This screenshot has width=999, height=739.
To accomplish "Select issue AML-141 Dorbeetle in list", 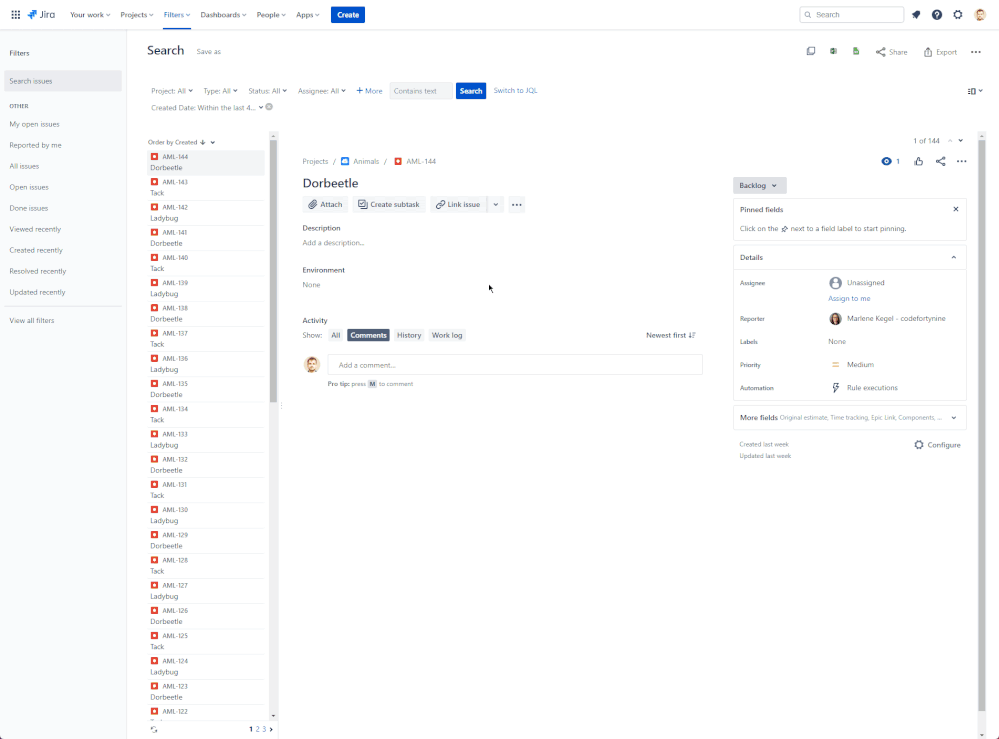I will [206, 238].
